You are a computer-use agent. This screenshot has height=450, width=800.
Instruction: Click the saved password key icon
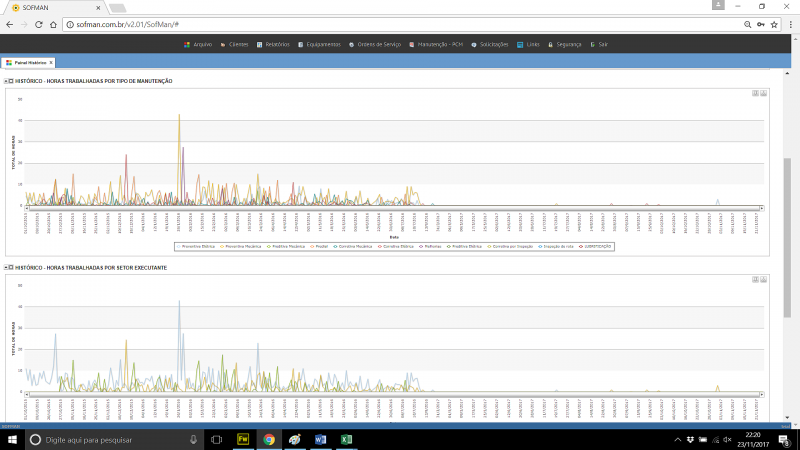click(x=761, y=23)
